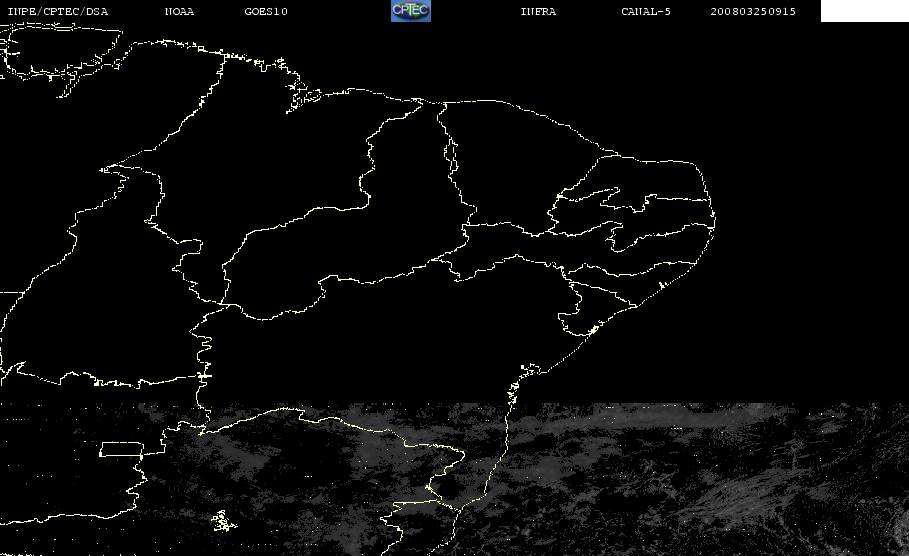Click the coastline bend at bottom center

point(458,510)
